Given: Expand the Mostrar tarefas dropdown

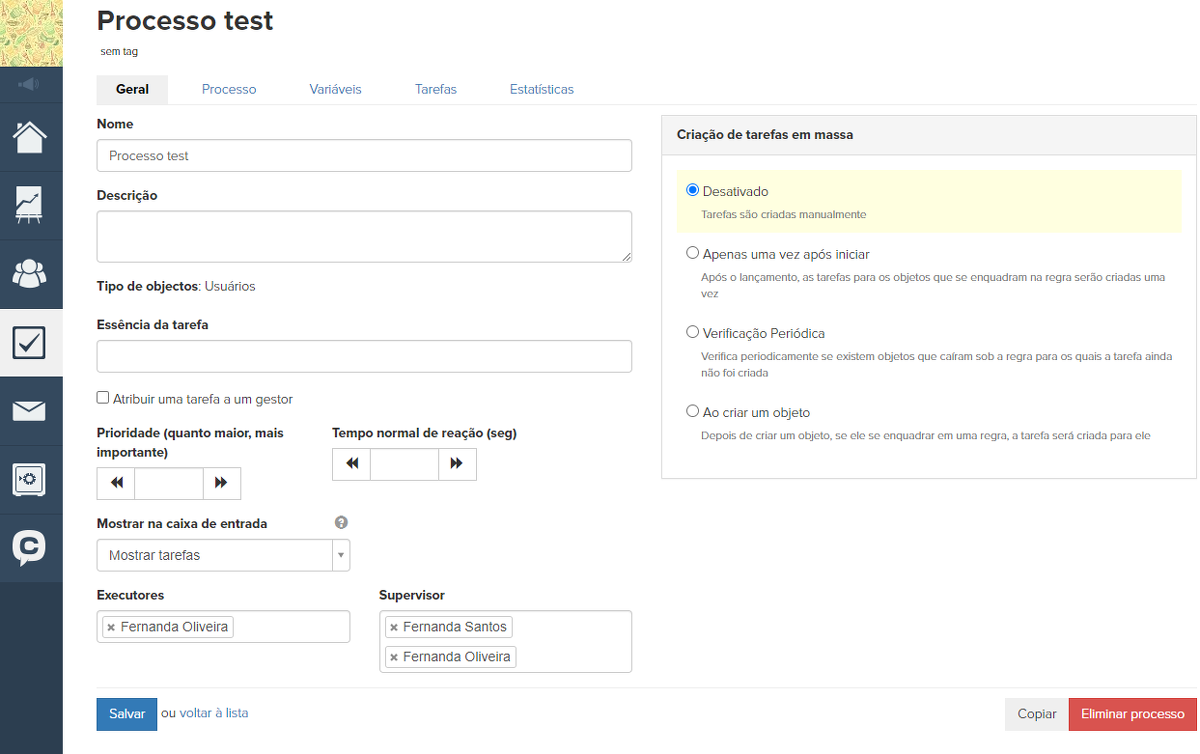Looking at the screenshot, I should point(223,555).
